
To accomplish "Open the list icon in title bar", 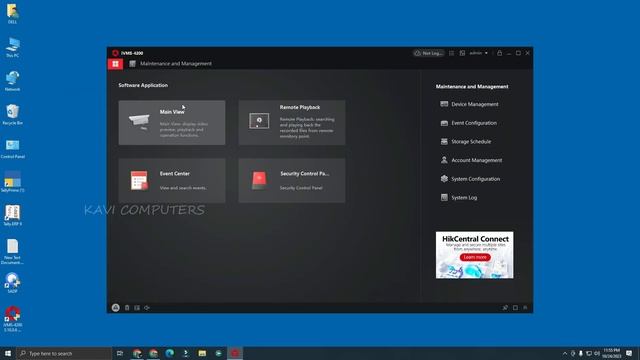I will pyautogui.click(x=451, y=53).
